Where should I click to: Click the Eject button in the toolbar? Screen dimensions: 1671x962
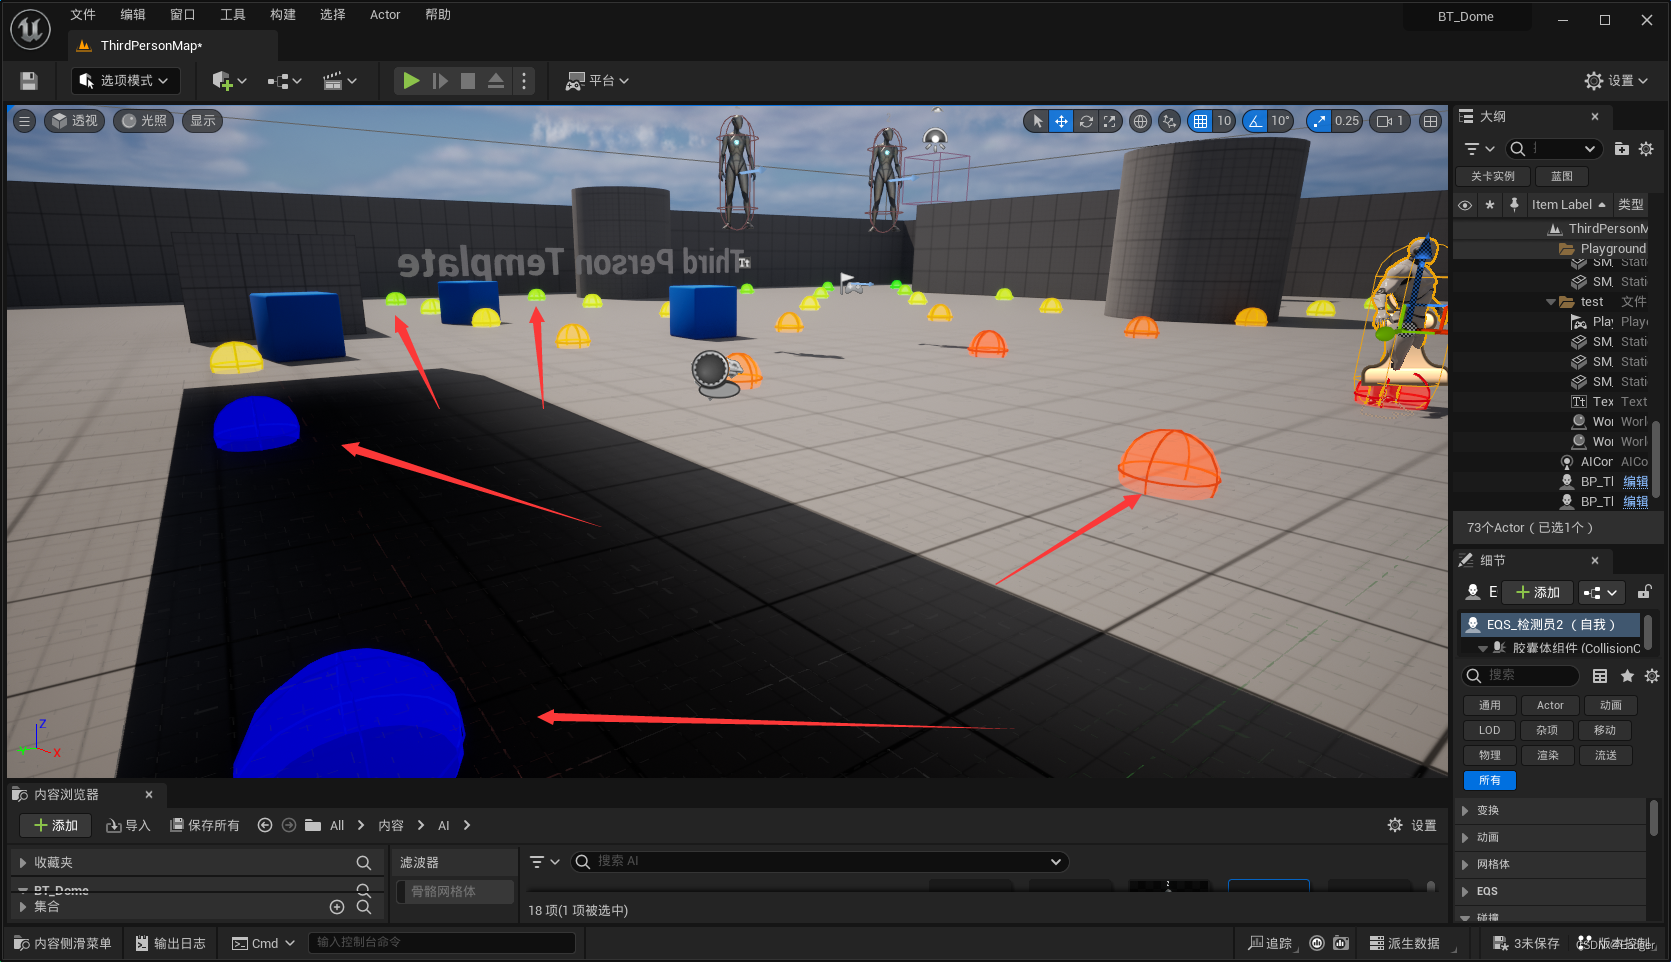[496, 81]
